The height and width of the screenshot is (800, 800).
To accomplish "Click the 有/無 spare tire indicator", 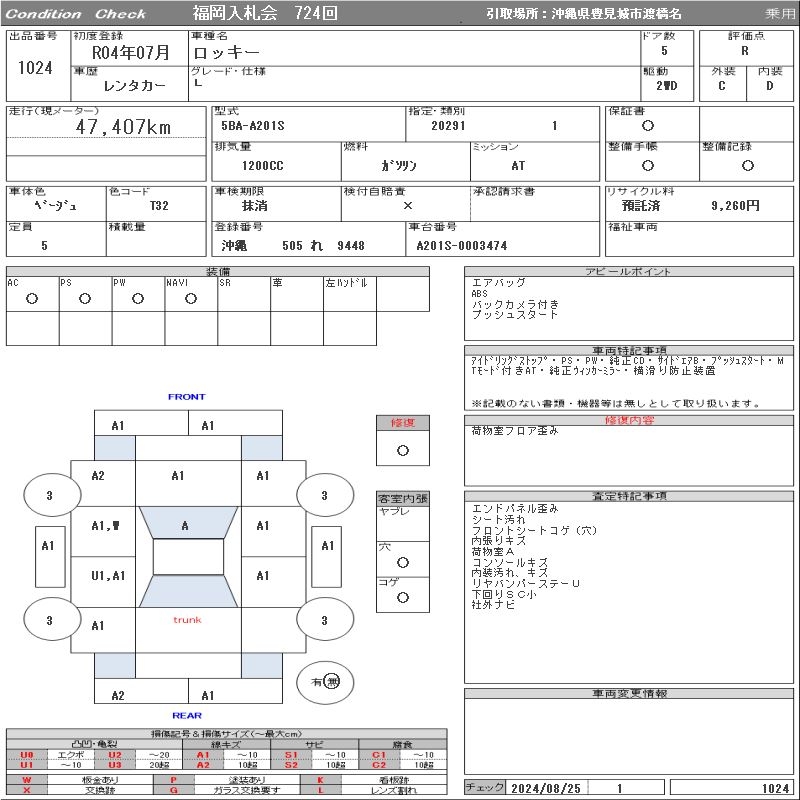I will click(325, 681).
